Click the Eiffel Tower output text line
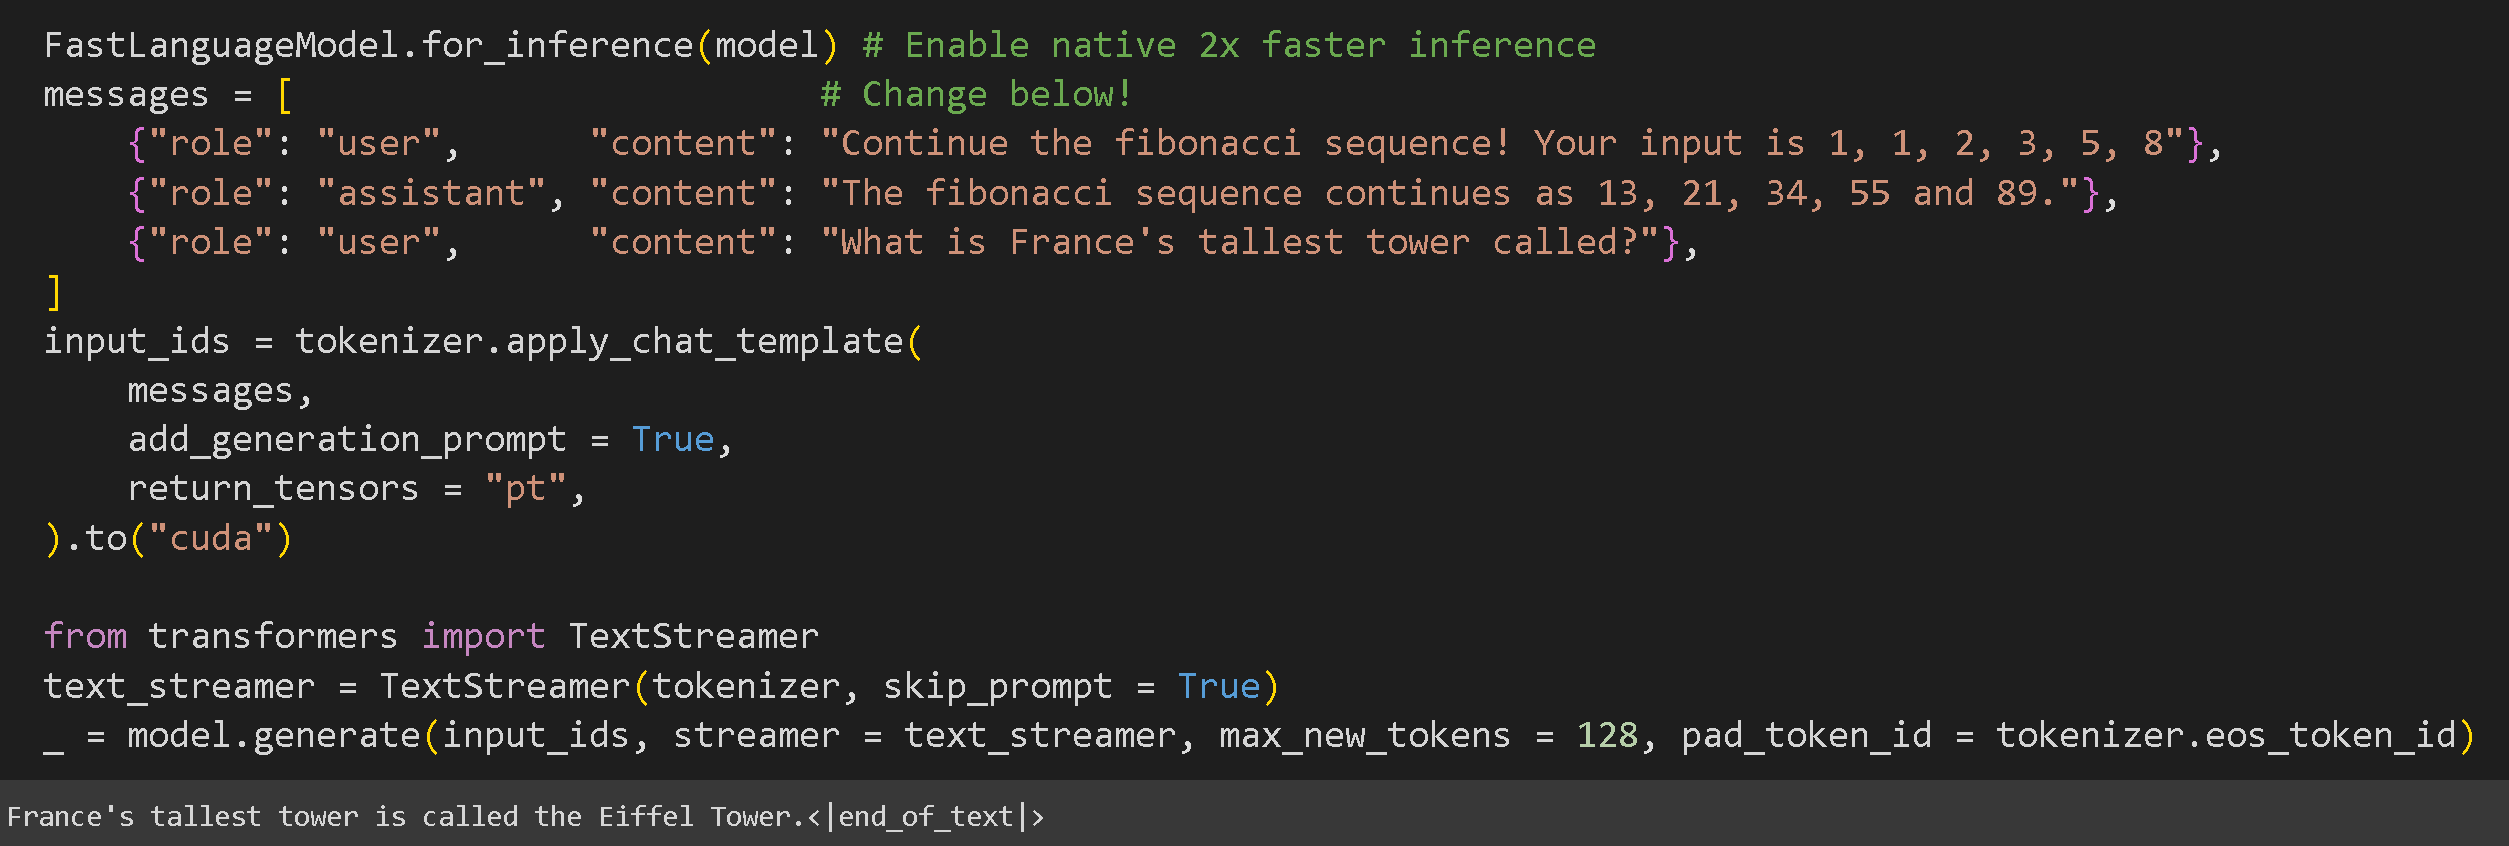Image resolution: width=2509 pixels, height=846 pixels. click(525, 817)
